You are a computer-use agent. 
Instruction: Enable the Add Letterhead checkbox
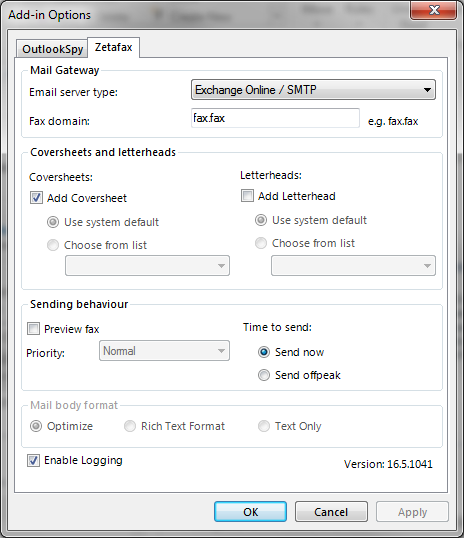click(x=247, y=196)
